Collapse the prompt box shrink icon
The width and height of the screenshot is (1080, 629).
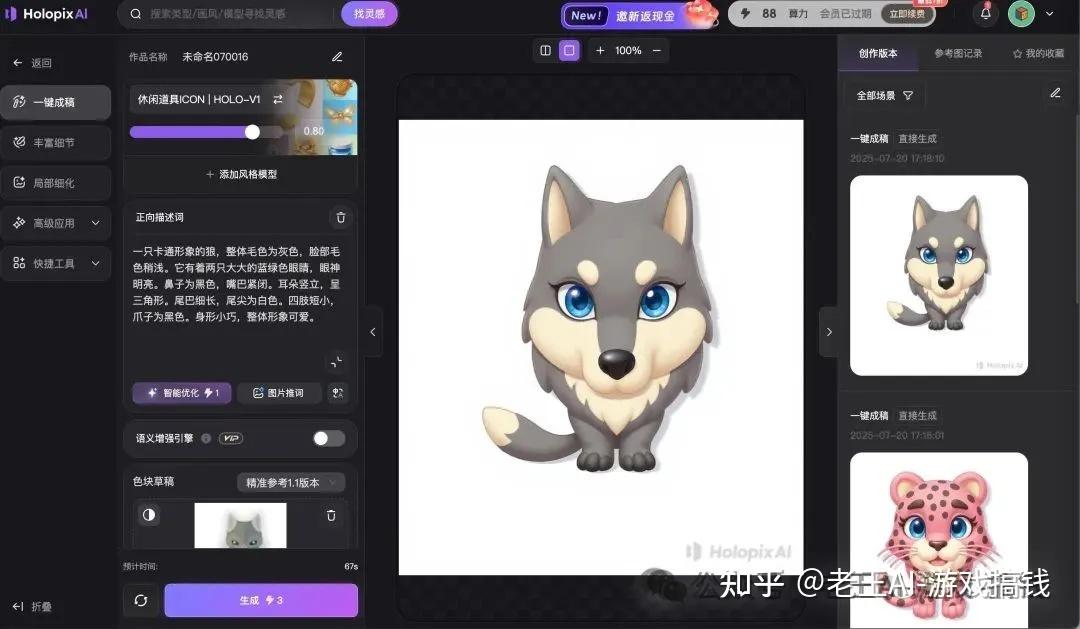click(336, 362)
